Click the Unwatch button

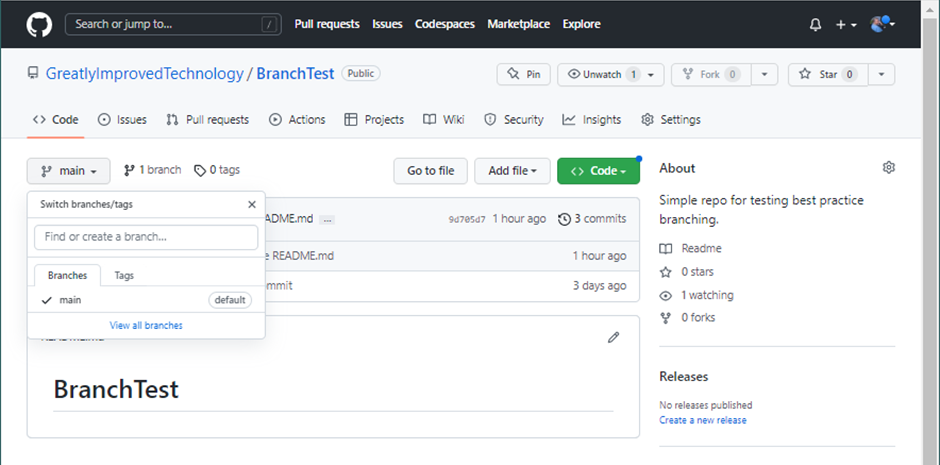pos(610,74)
